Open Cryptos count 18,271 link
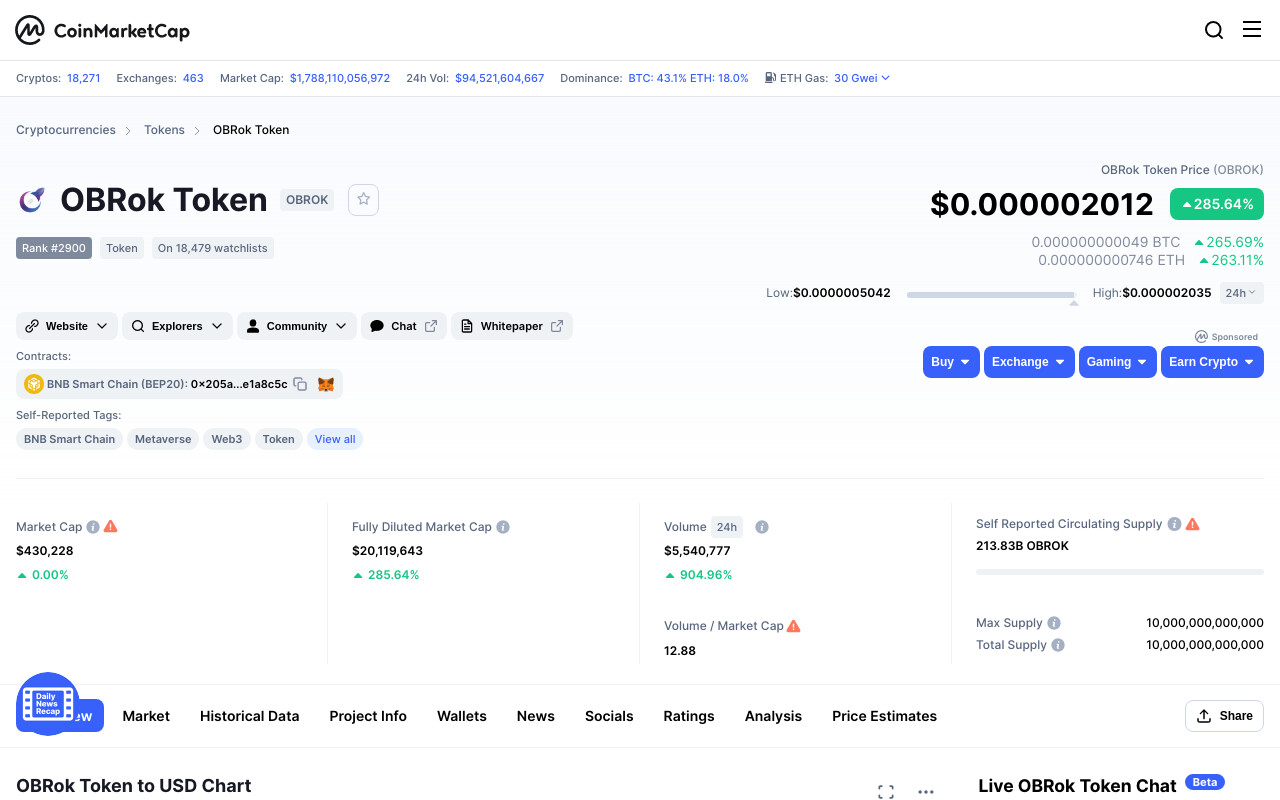Screen dimensions: 1280x800 [x=84, y=78]
